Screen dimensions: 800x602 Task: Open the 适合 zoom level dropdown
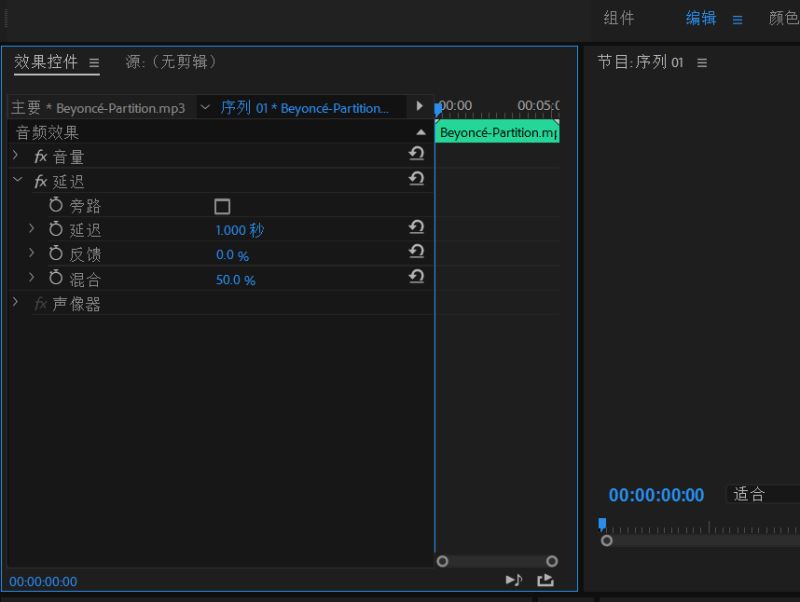click(x=762, y=494)
